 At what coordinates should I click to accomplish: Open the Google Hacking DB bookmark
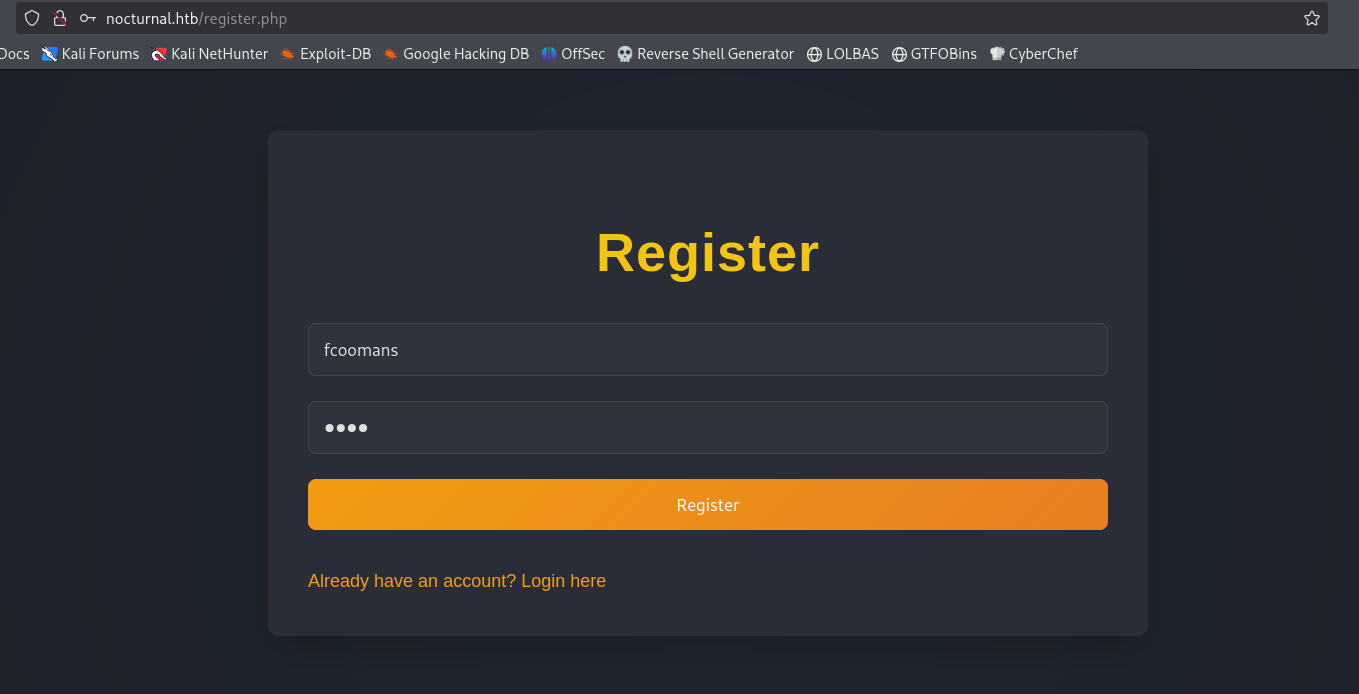click(x=455, y=54)
